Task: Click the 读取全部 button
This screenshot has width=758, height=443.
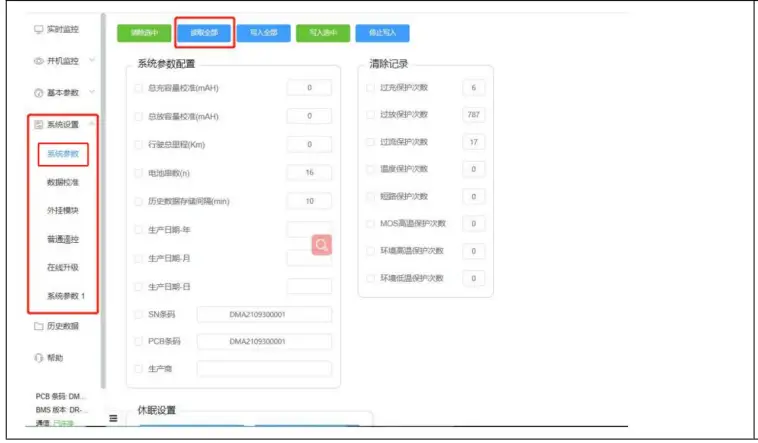Action: pos(204,33)
